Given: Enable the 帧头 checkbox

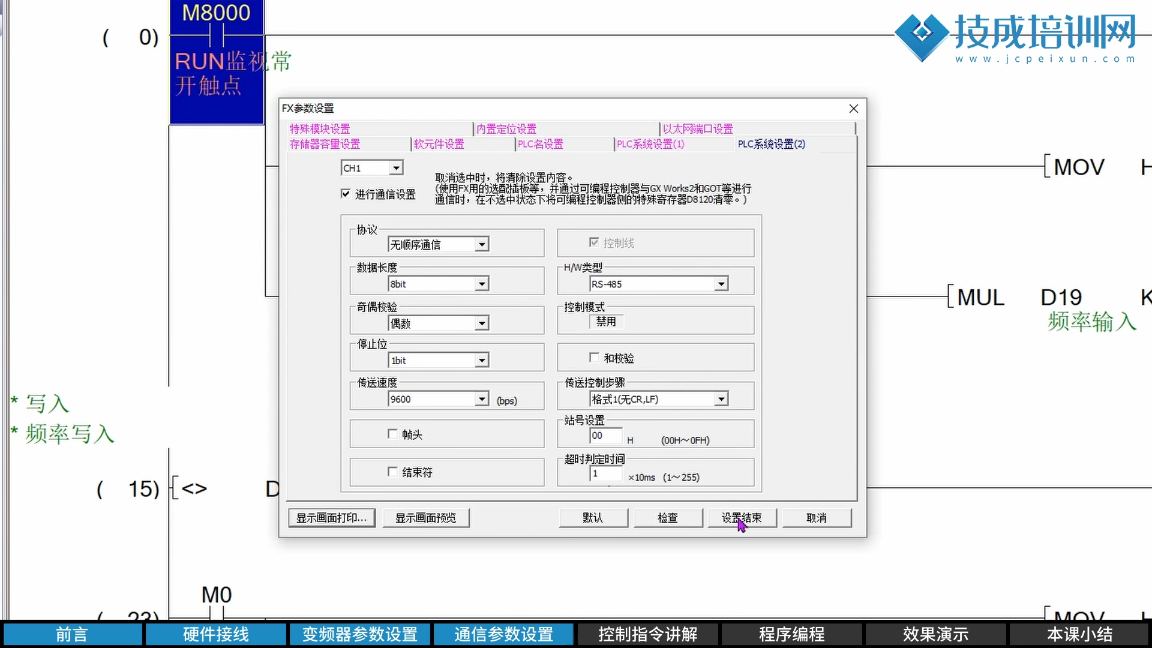Looking at the screenshot, I should point(392,434).
